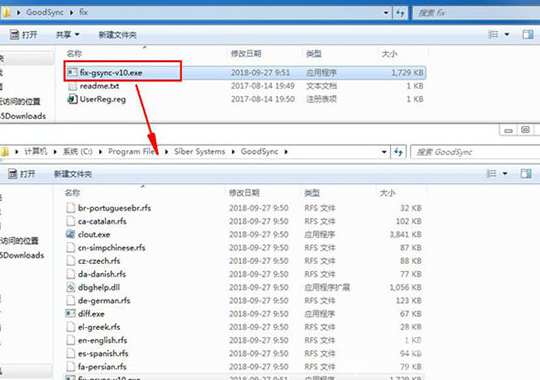Select diff.exe in GoodSync folder
The image size is (540, 380).
[x=91, y=314]
